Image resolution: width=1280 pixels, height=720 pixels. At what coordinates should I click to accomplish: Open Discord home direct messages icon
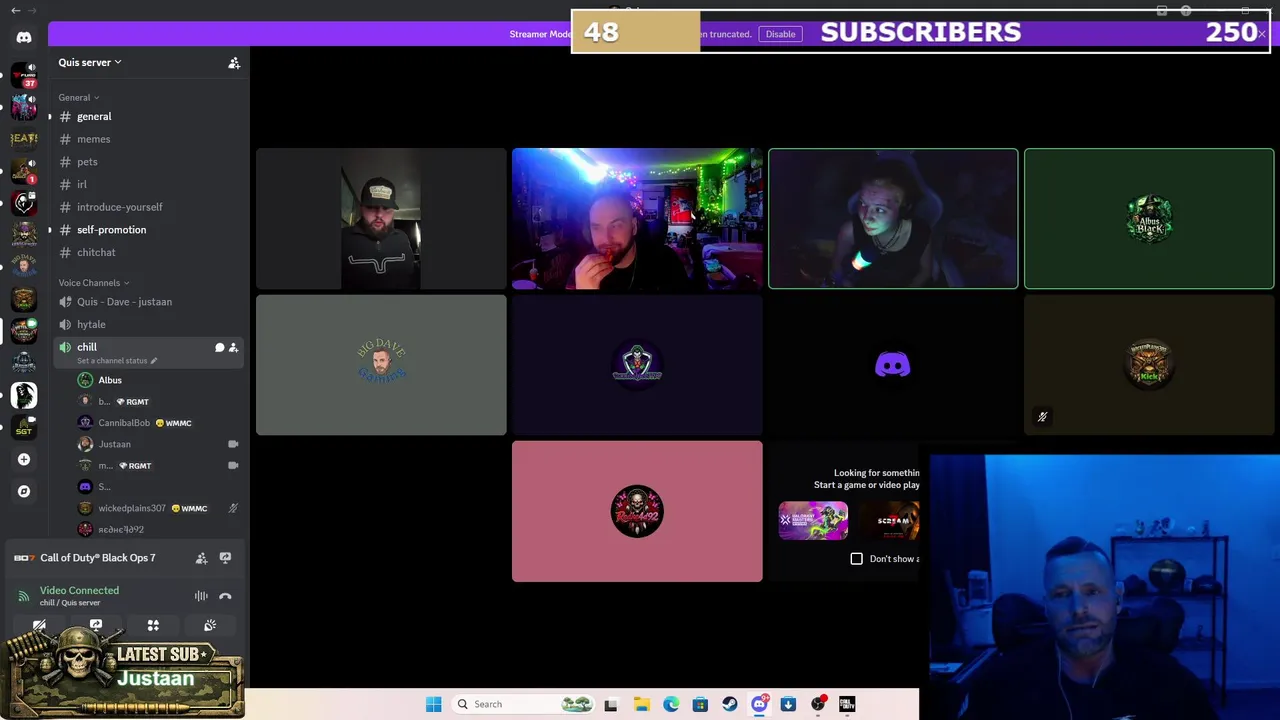pyautogui.click(x=24, y=37)
